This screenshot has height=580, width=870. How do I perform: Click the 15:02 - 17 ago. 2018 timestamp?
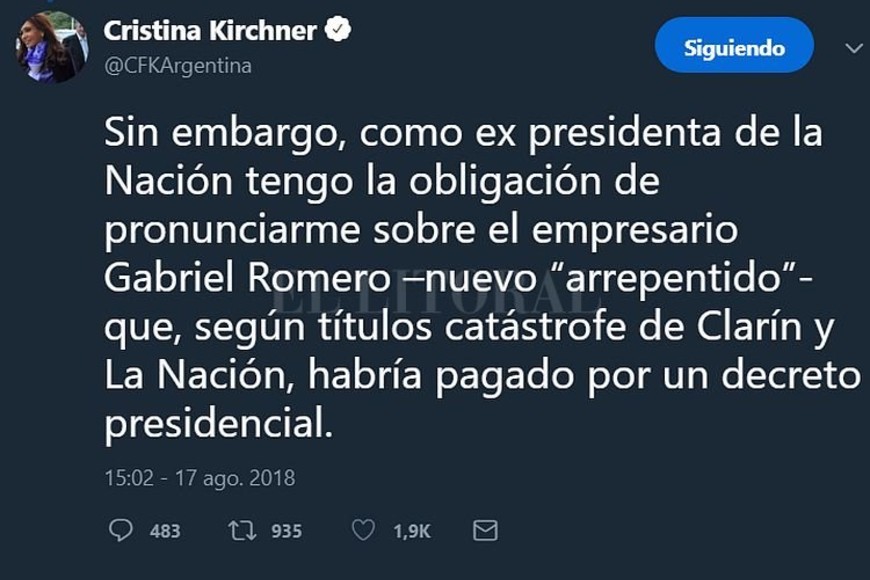(x=200, y=478)
